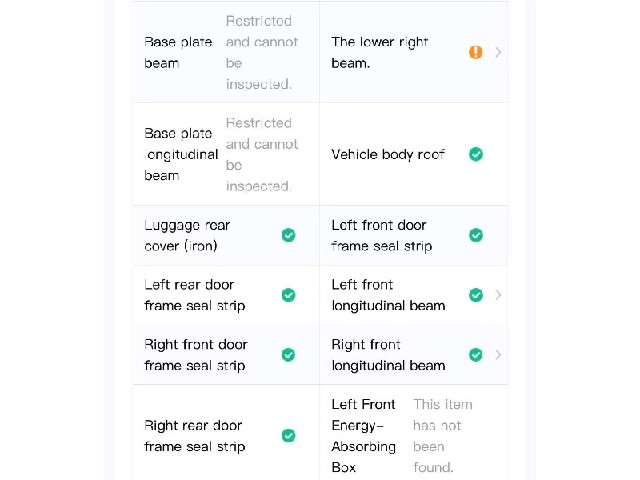Click 'This item has not been found.' text
The image size is (640, 480).
(443, 436)
